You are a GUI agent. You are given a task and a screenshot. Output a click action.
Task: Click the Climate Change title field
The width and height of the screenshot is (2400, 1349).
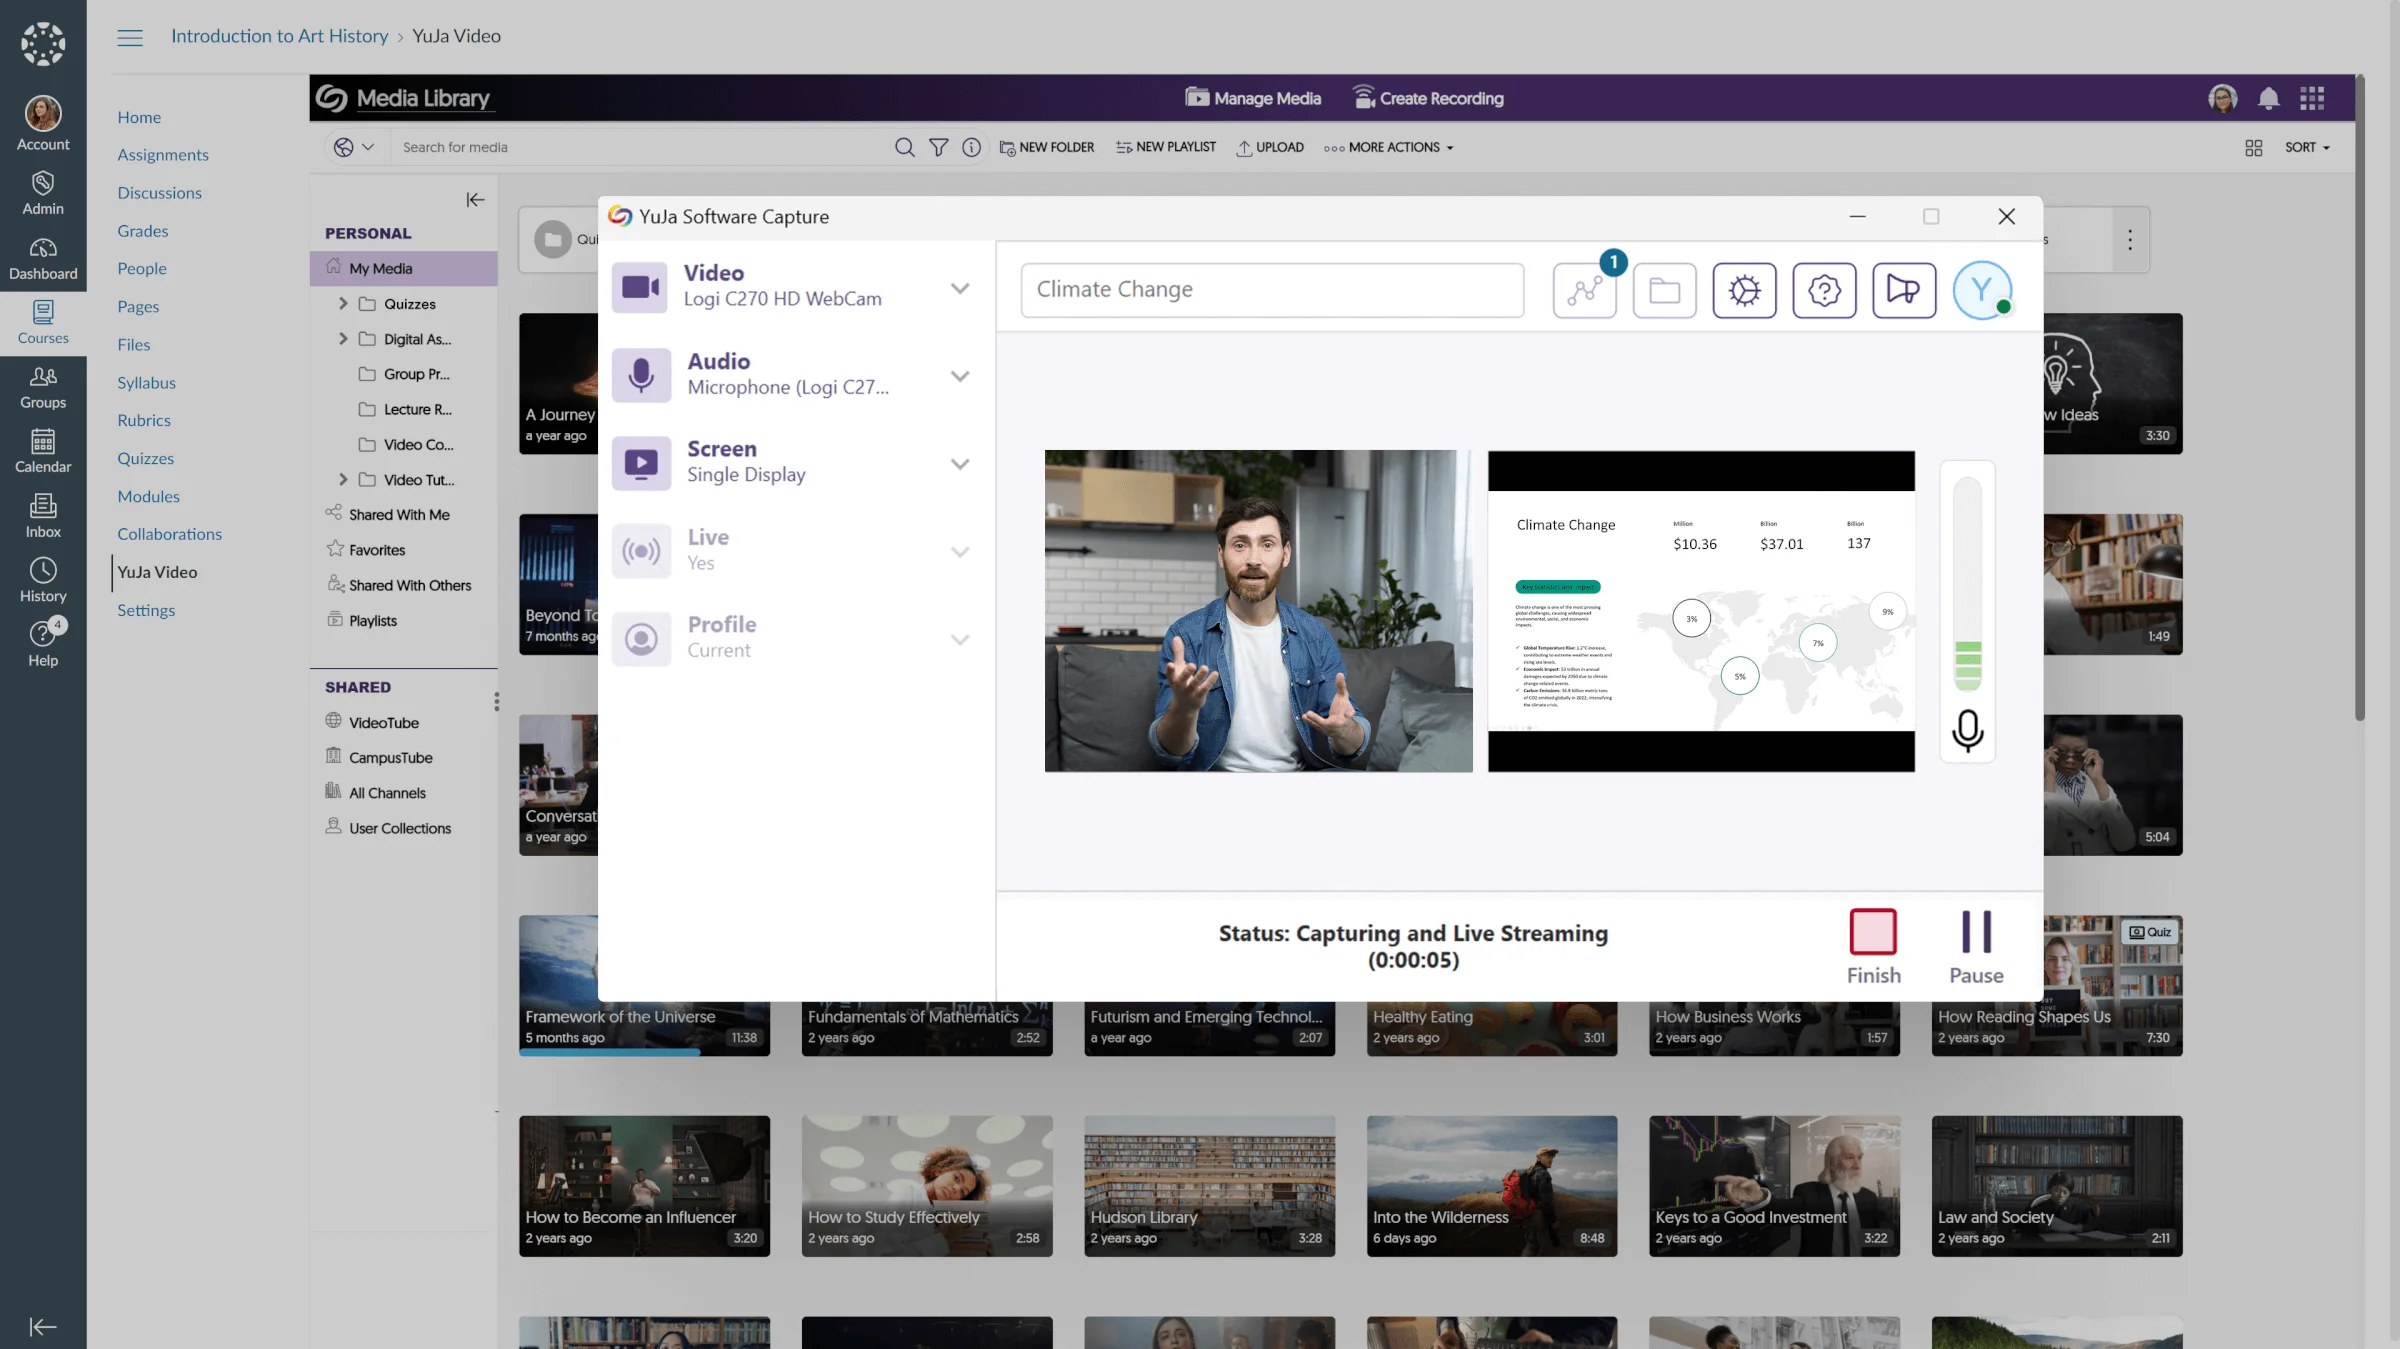1272,290
